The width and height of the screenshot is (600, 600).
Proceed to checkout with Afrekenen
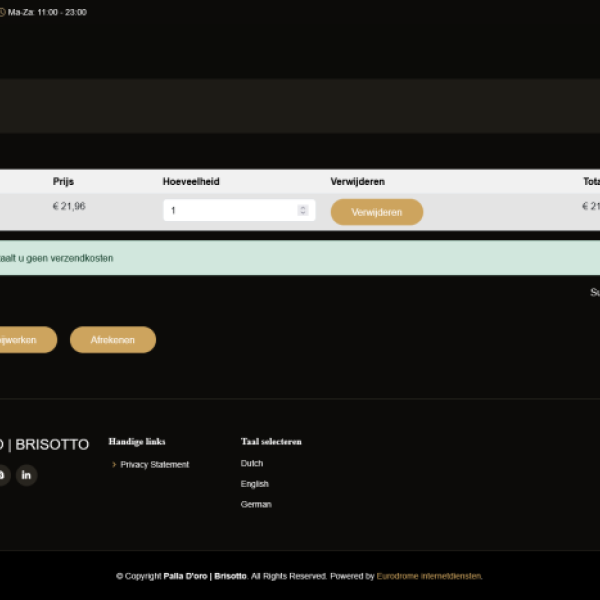(x=112, y=340)
